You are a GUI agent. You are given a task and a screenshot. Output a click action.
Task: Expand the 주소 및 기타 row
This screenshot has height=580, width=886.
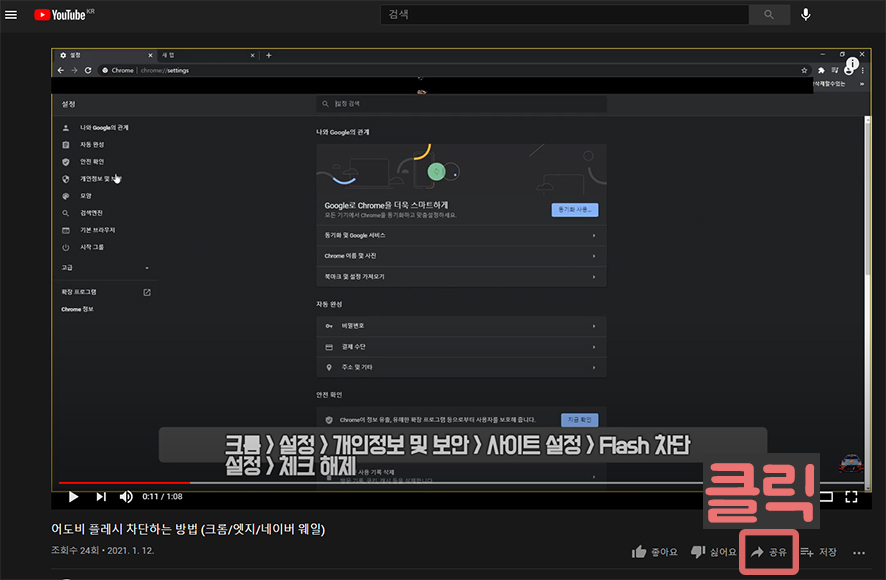coord(461,367)
